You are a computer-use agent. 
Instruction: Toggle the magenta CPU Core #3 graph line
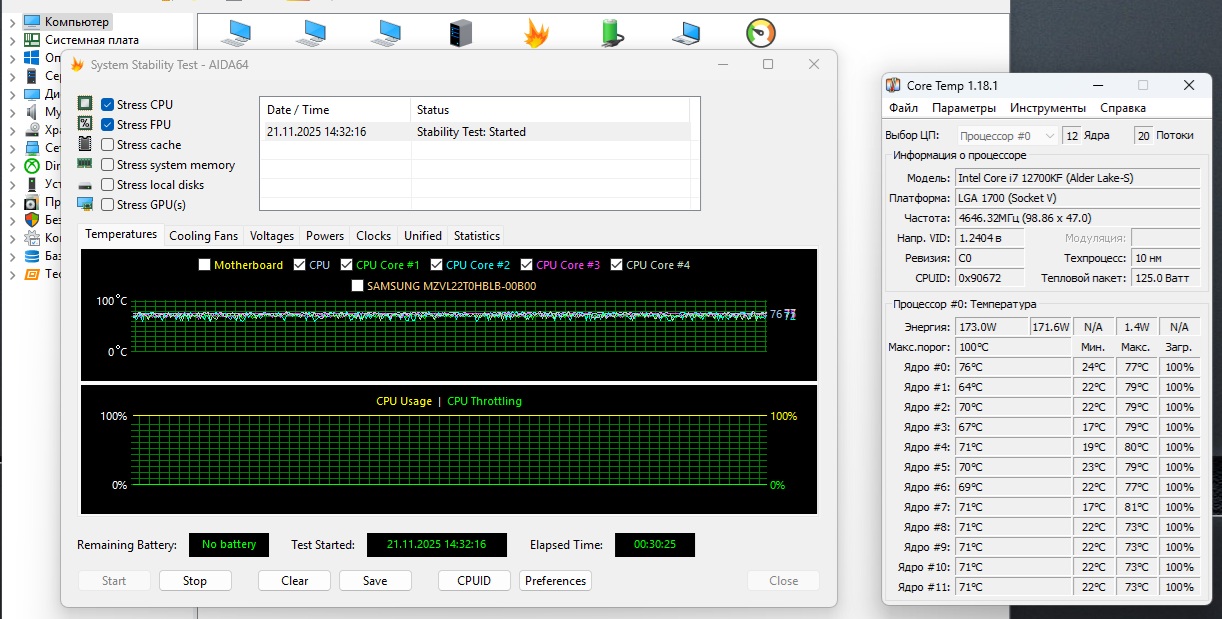[x=527, y=265]
